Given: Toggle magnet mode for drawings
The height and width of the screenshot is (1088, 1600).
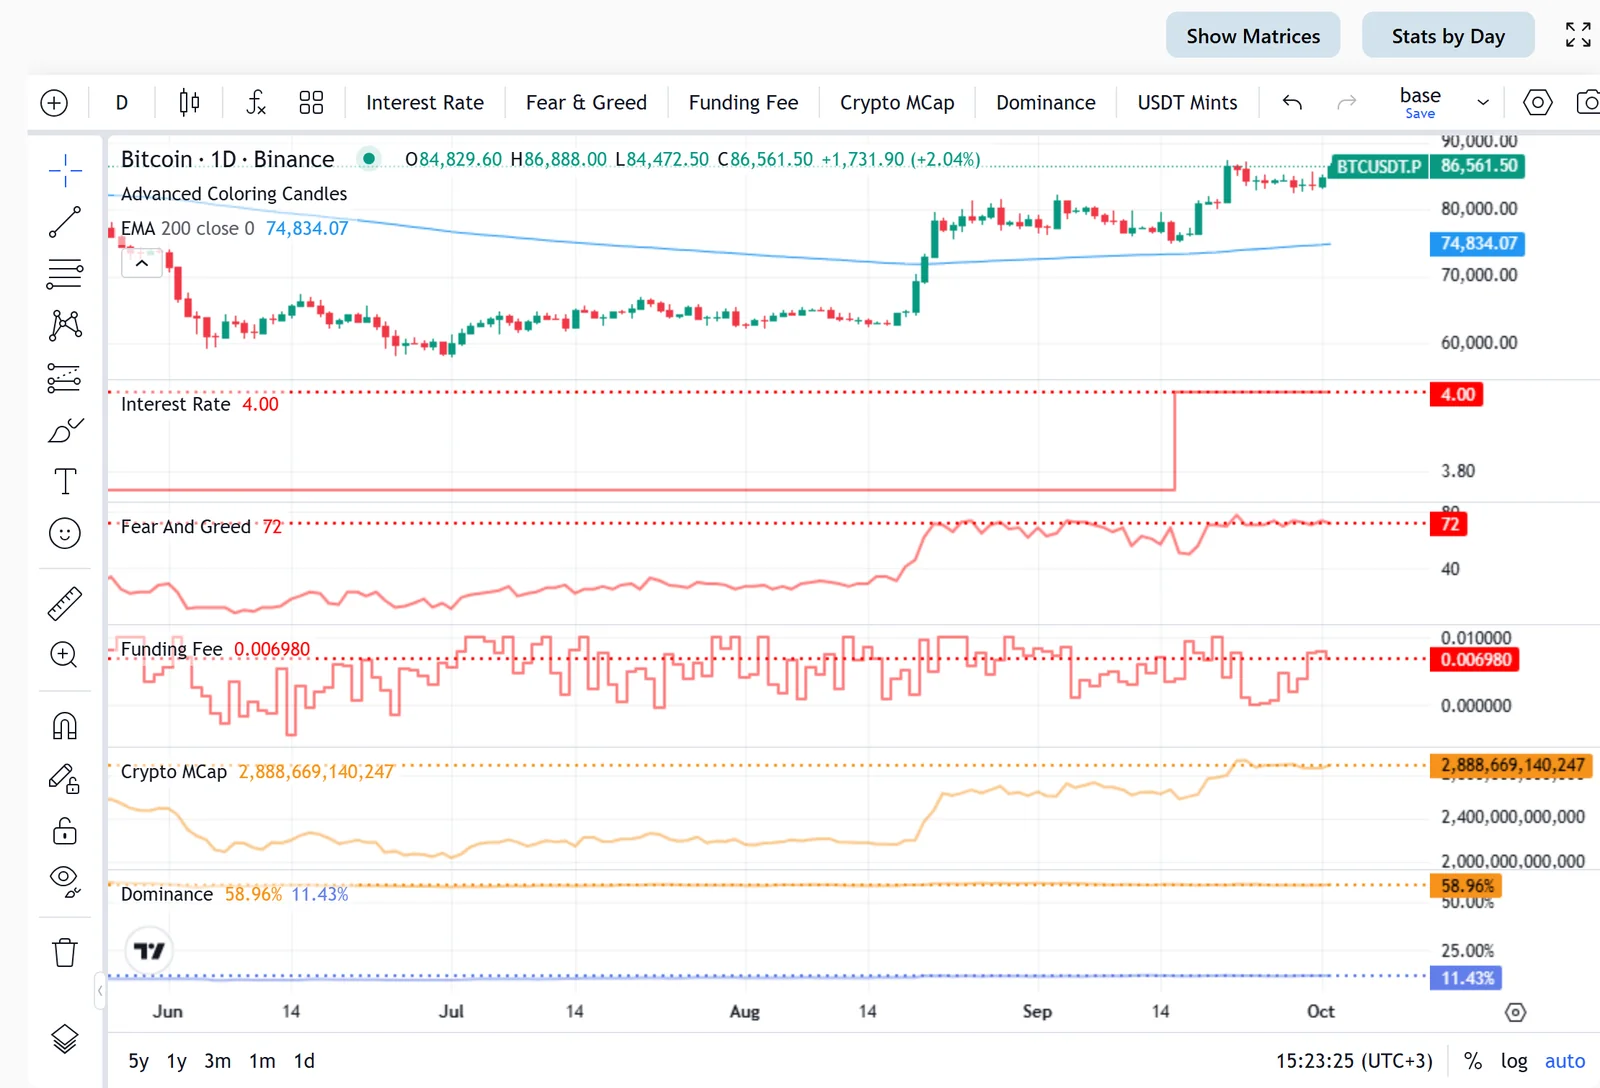Looking at the screenshot, I should [x=65, y=725].
